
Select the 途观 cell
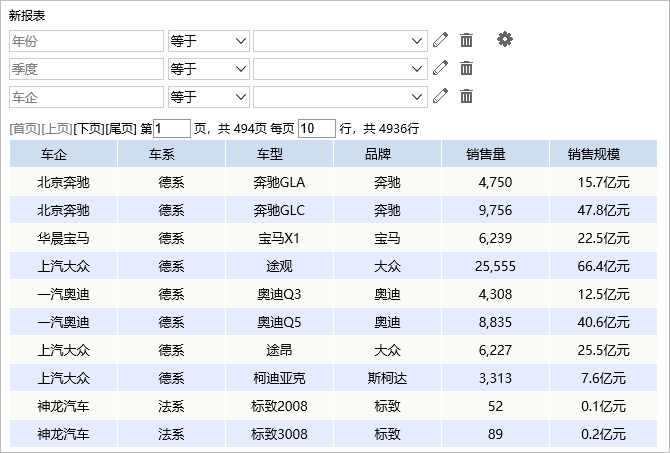click(x=279, y=266)
